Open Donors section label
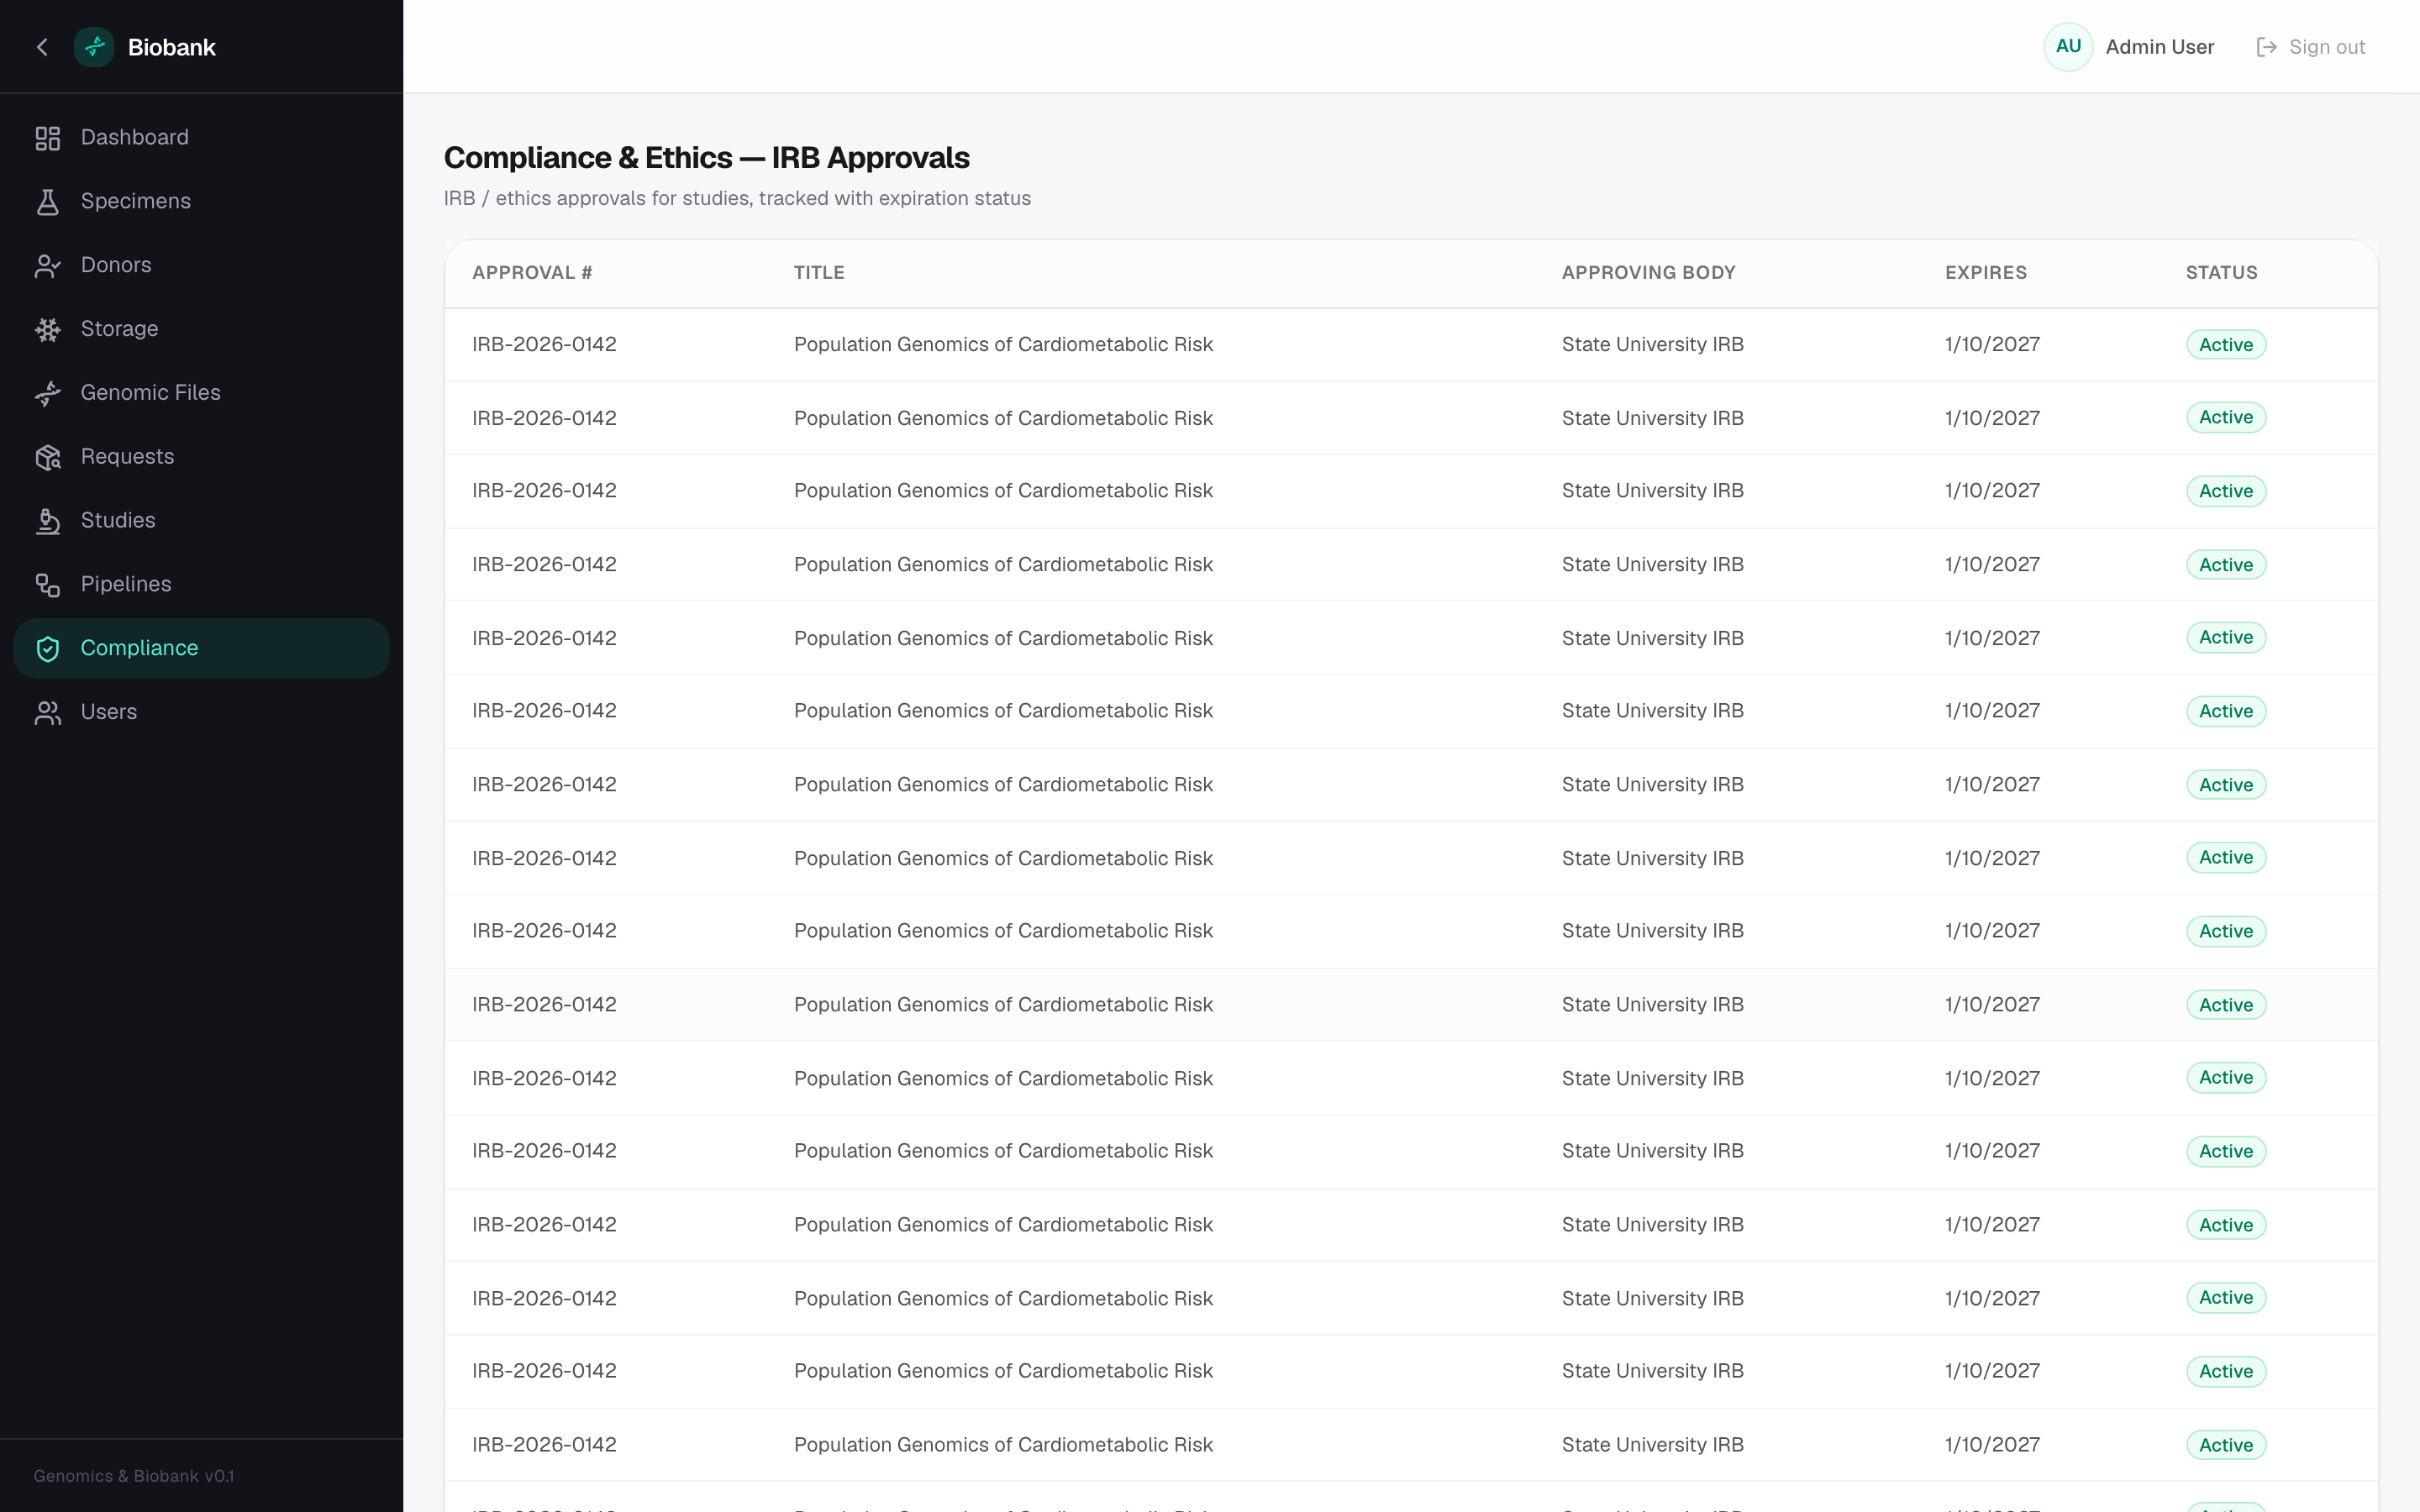The height and width of the screenshot is (1512, 2420). [116, 265]
